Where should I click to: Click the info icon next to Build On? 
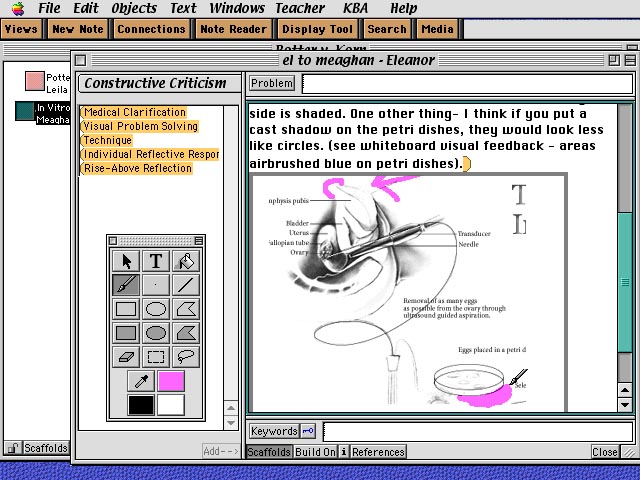pos(344,452)
